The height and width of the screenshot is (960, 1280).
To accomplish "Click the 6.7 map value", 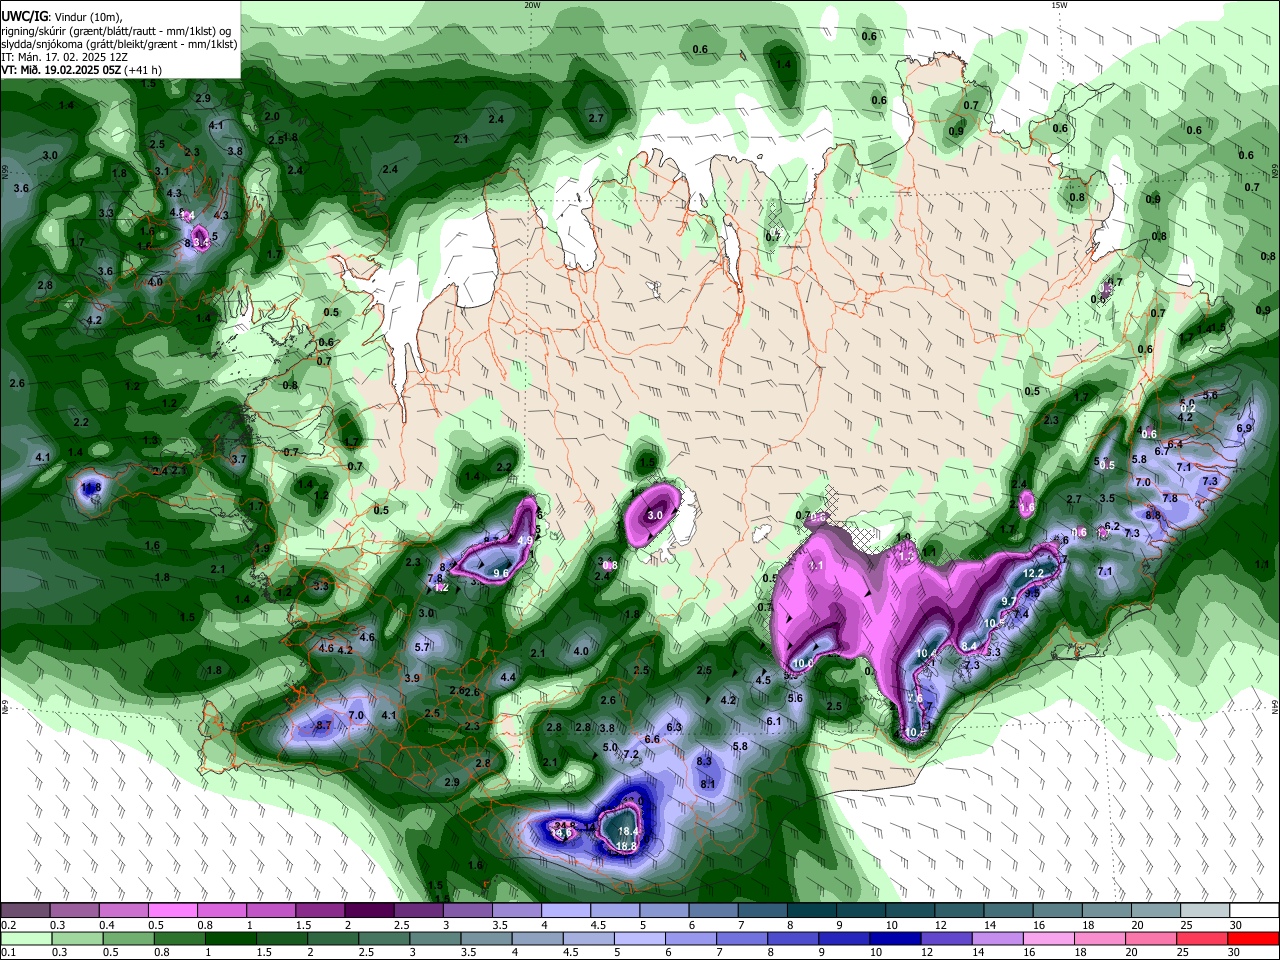I will [1162, 451].
